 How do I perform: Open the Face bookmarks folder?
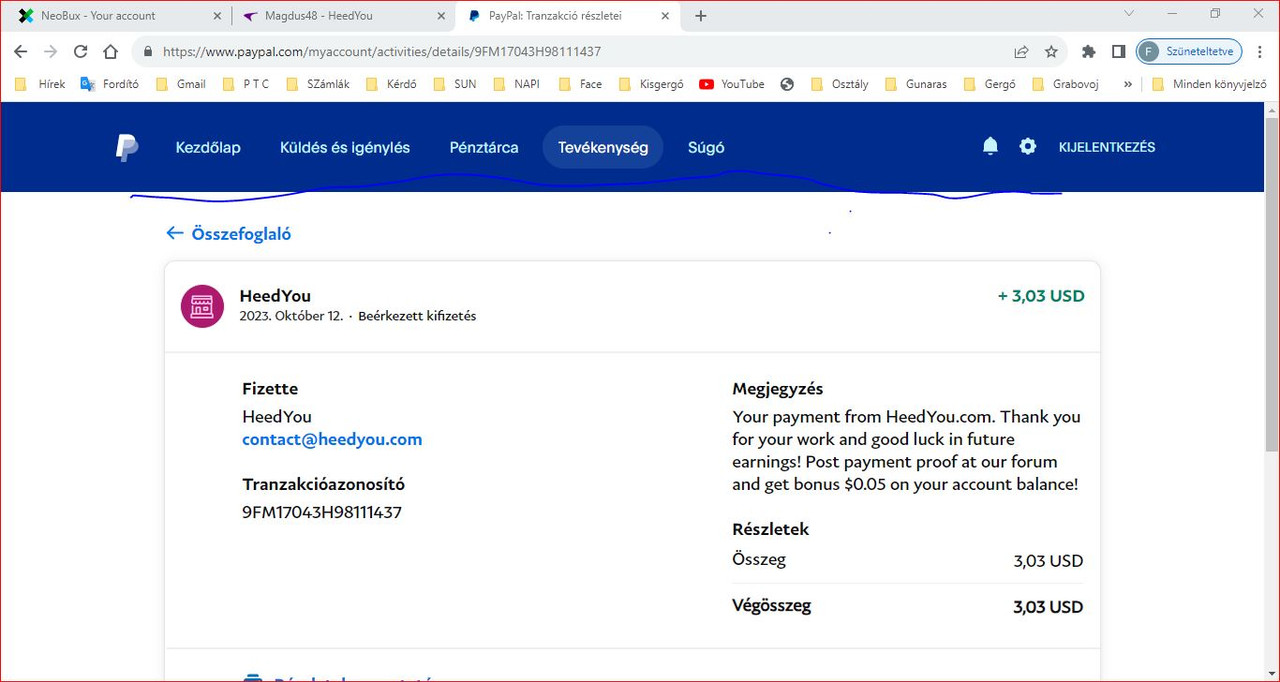581,84
